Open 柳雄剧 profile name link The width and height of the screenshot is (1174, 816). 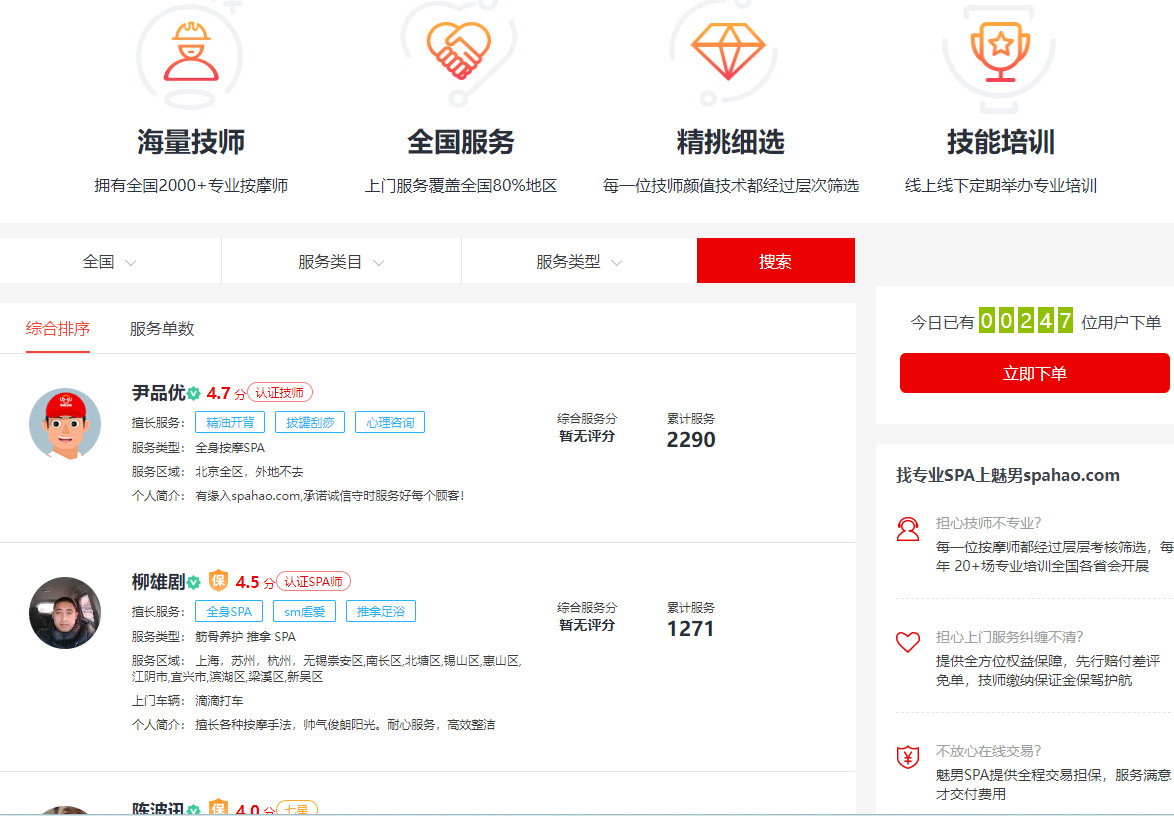click(x=159, y=582)
